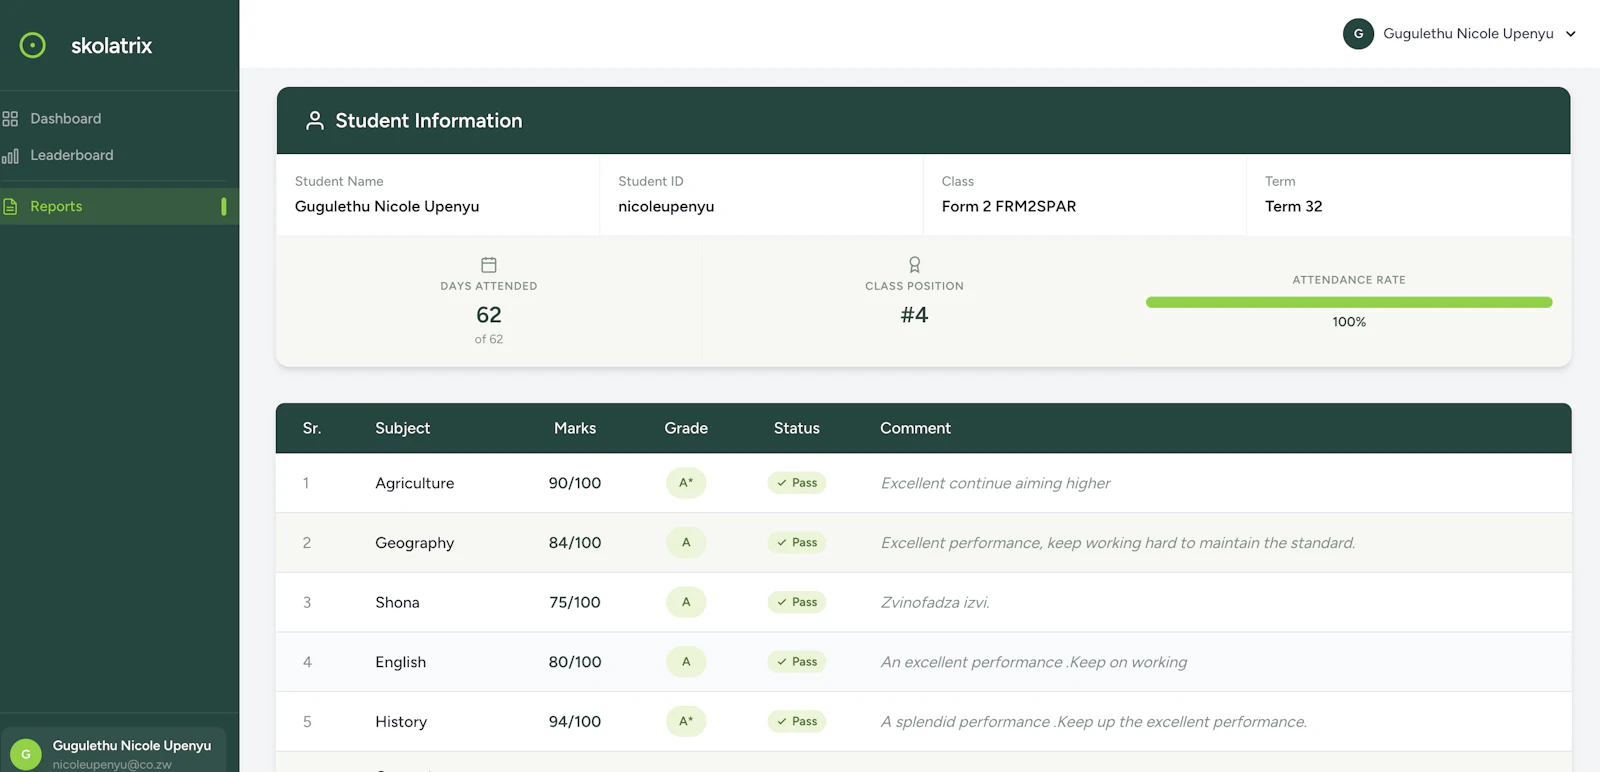Click the Student Information person icon
This screenshot has height=772, width=1600.
tap(315, 121)
